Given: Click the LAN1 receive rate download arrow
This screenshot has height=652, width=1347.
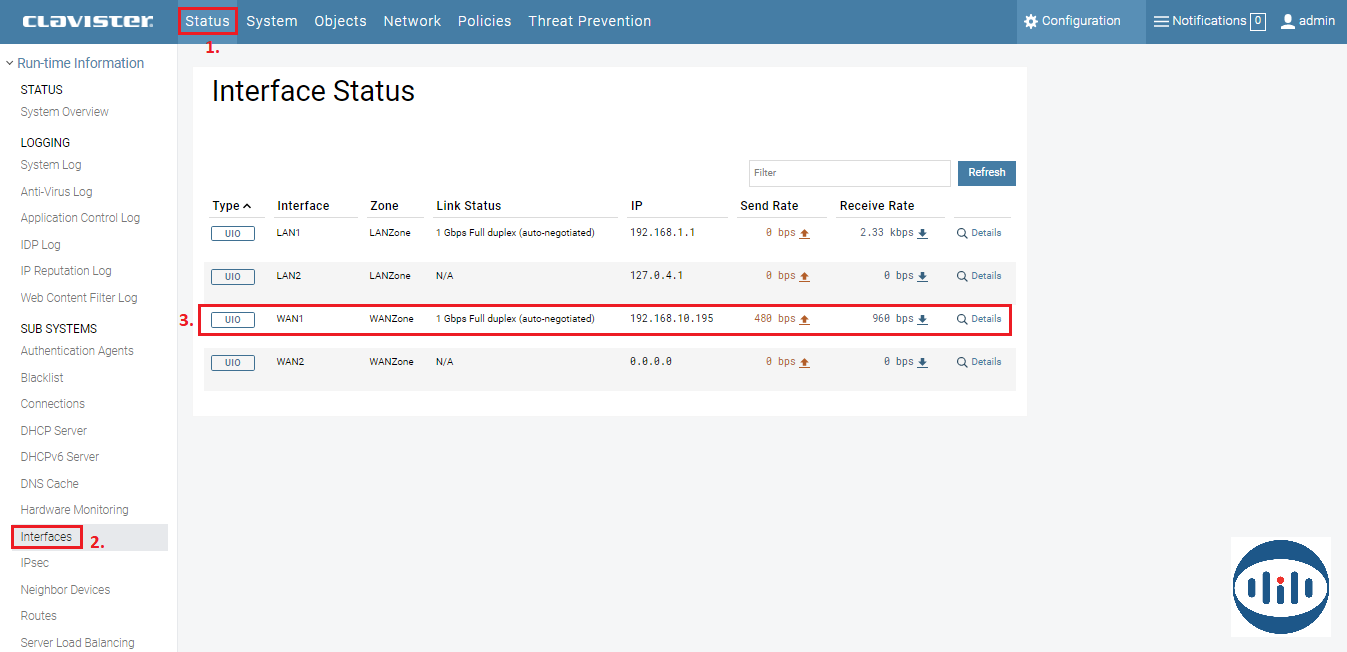Looking at the screenshot, I should point(922,234).
